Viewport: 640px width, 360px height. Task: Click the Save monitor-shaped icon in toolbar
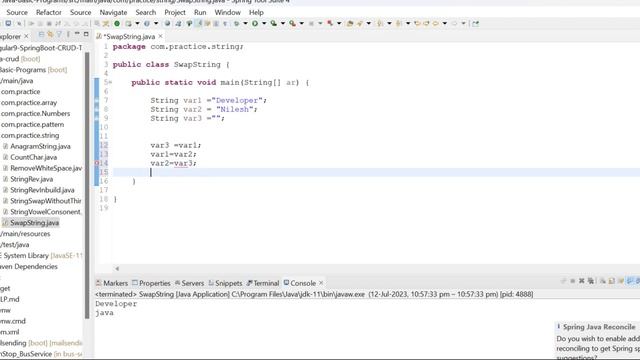[x=8, y=23]
